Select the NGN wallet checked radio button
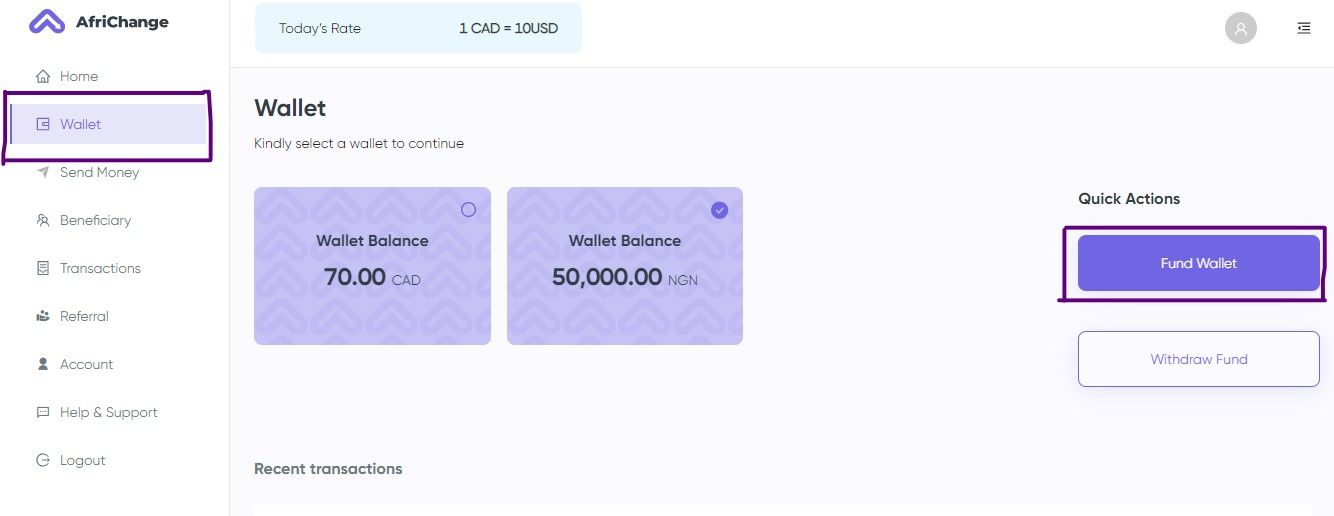The image size is (1334, 516). click(720, 210)
